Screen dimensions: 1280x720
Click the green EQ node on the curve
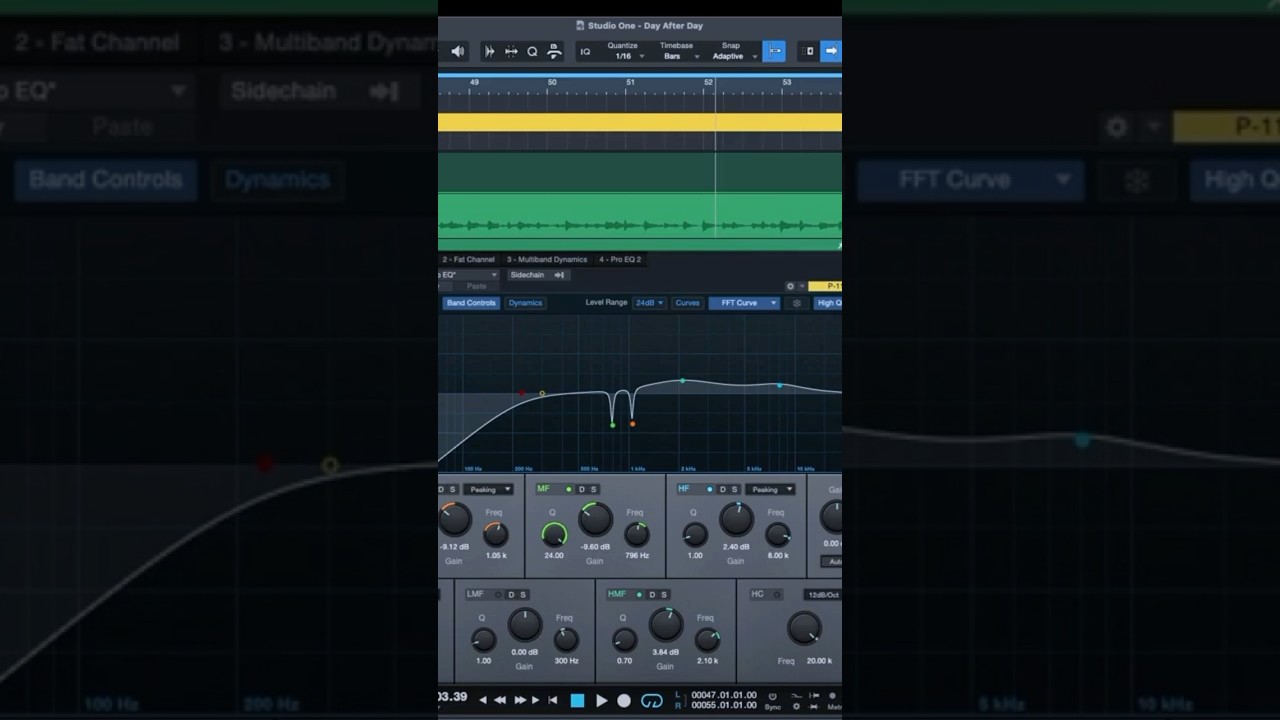(613, 425)
